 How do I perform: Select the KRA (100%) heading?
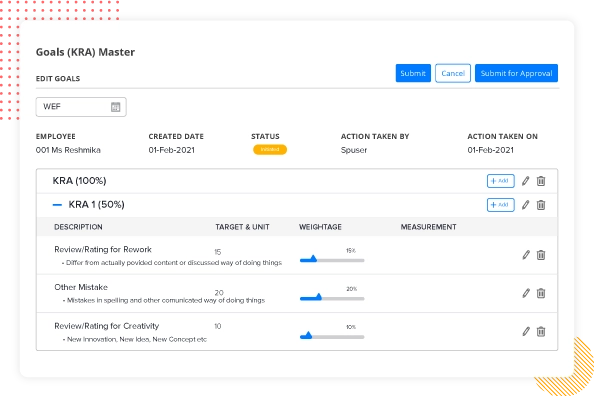[79, 181]
